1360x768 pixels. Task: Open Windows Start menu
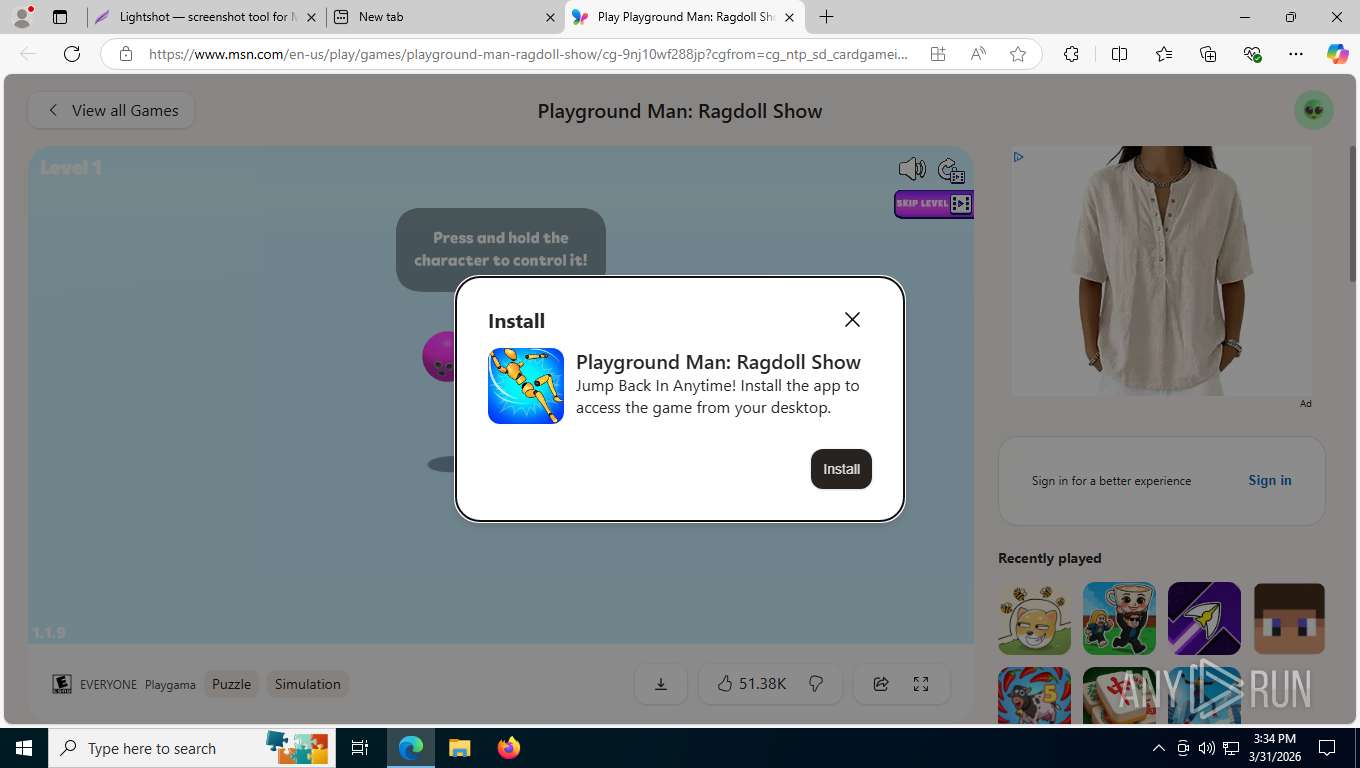coord(24,748)
